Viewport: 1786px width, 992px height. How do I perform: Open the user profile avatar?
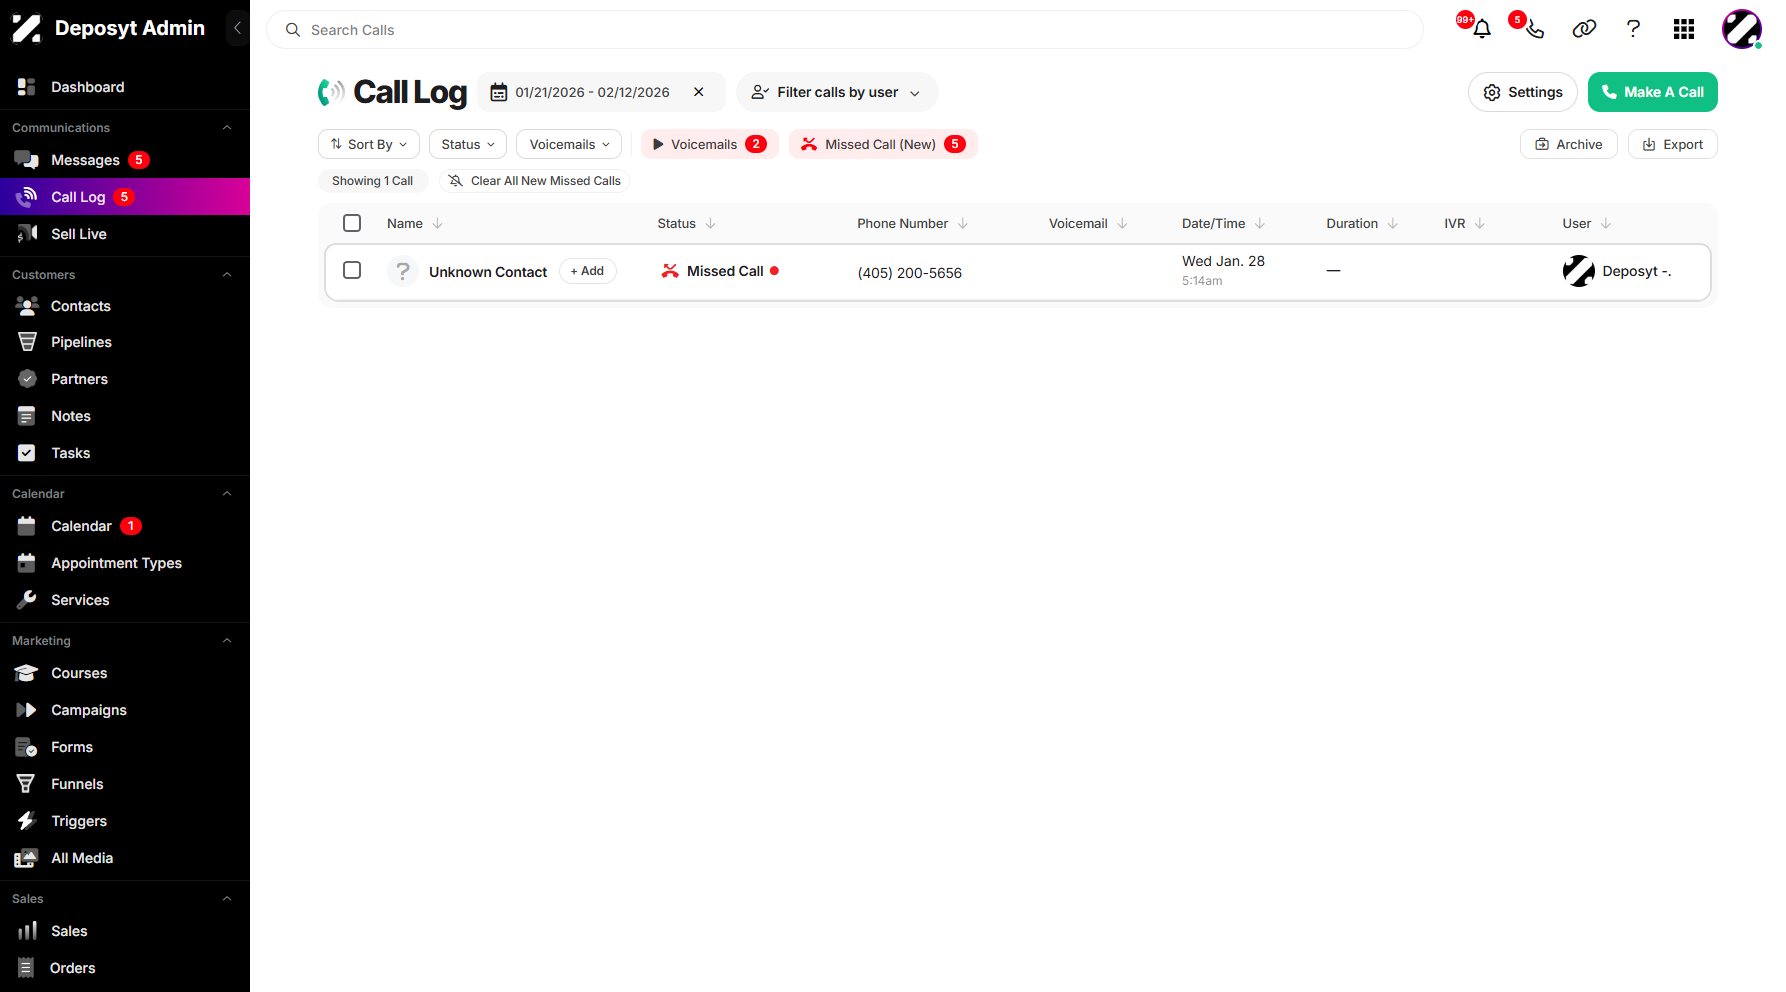[1741, 29]
